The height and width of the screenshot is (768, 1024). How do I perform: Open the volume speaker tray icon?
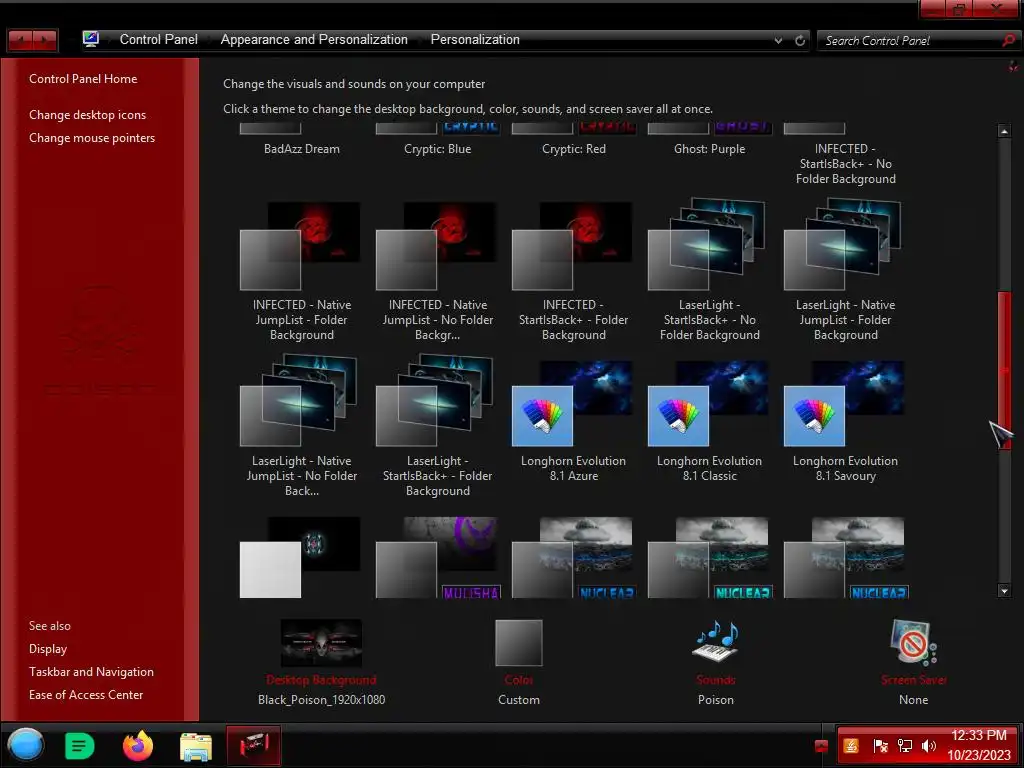(928, 746)
